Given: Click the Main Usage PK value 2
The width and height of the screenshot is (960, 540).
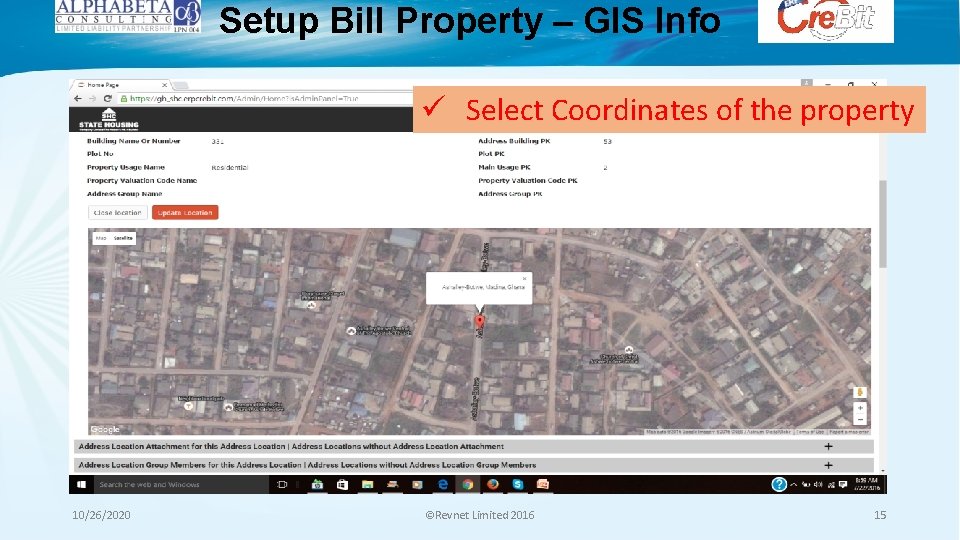Looking at the screenshot, I should (x=605, y=167).
